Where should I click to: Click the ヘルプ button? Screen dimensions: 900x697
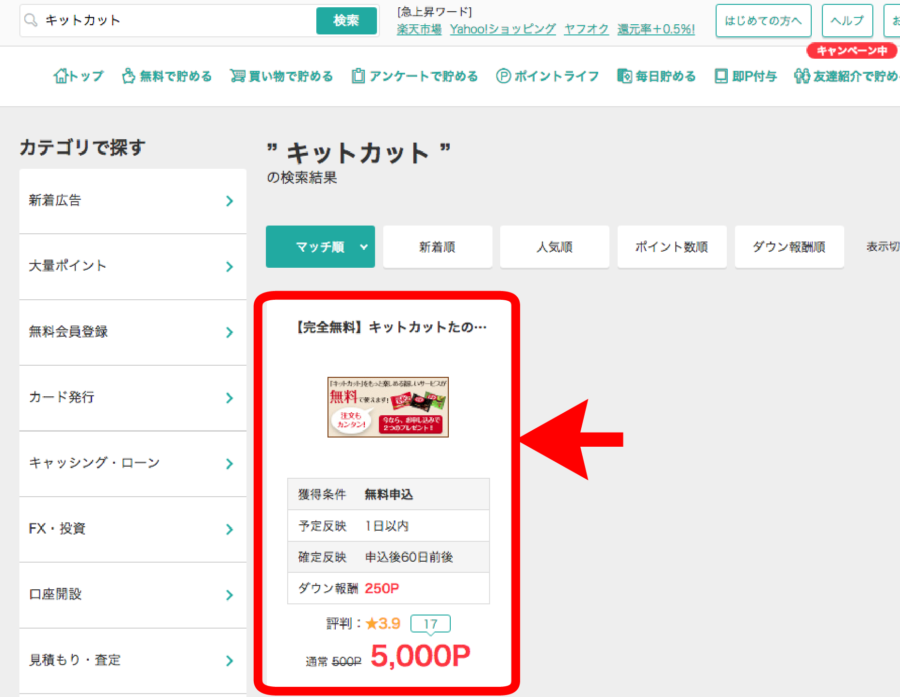847,21
